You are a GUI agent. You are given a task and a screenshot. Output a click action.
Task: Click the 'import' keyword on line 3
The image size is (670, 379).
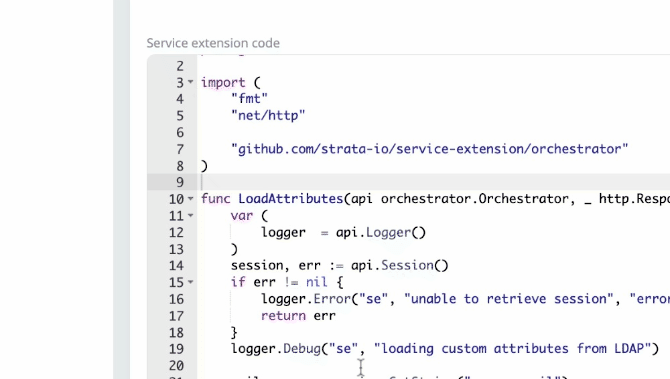[223, 82]
